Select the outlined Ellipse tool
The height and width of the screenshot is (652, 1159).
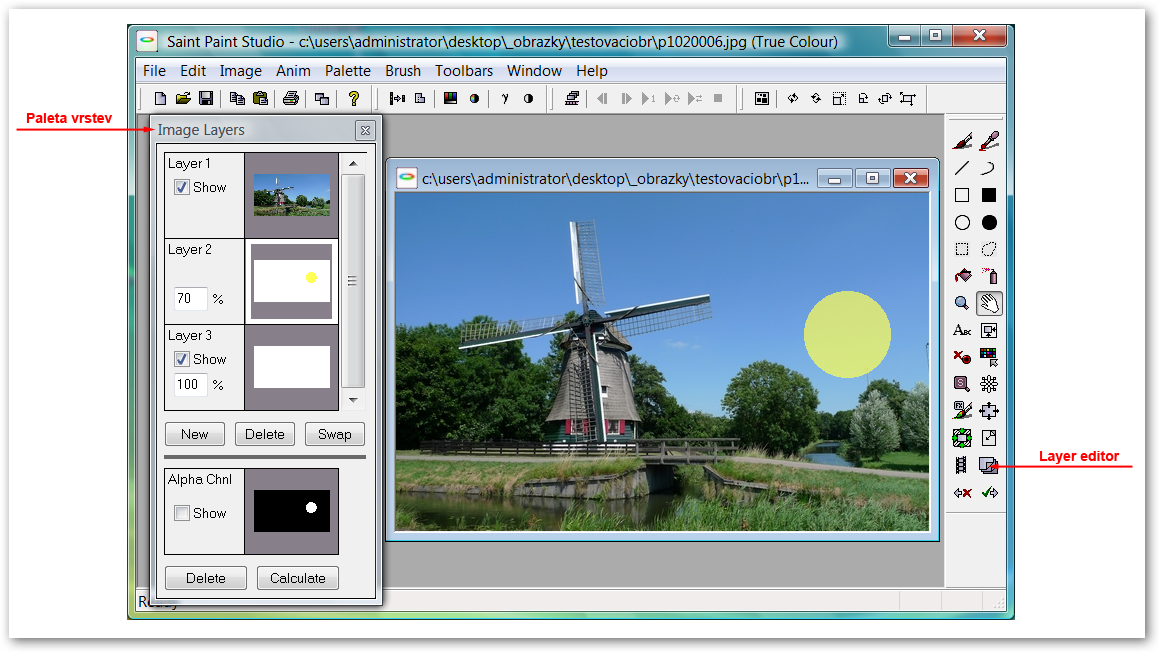coord(962,223)
